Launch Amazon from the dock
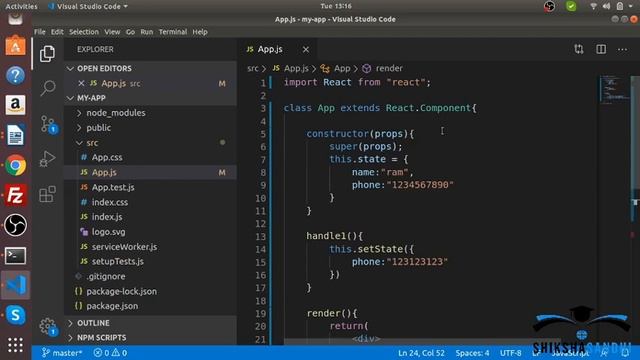The height and width of the screenshot is (360, 640). pos(15,105)
